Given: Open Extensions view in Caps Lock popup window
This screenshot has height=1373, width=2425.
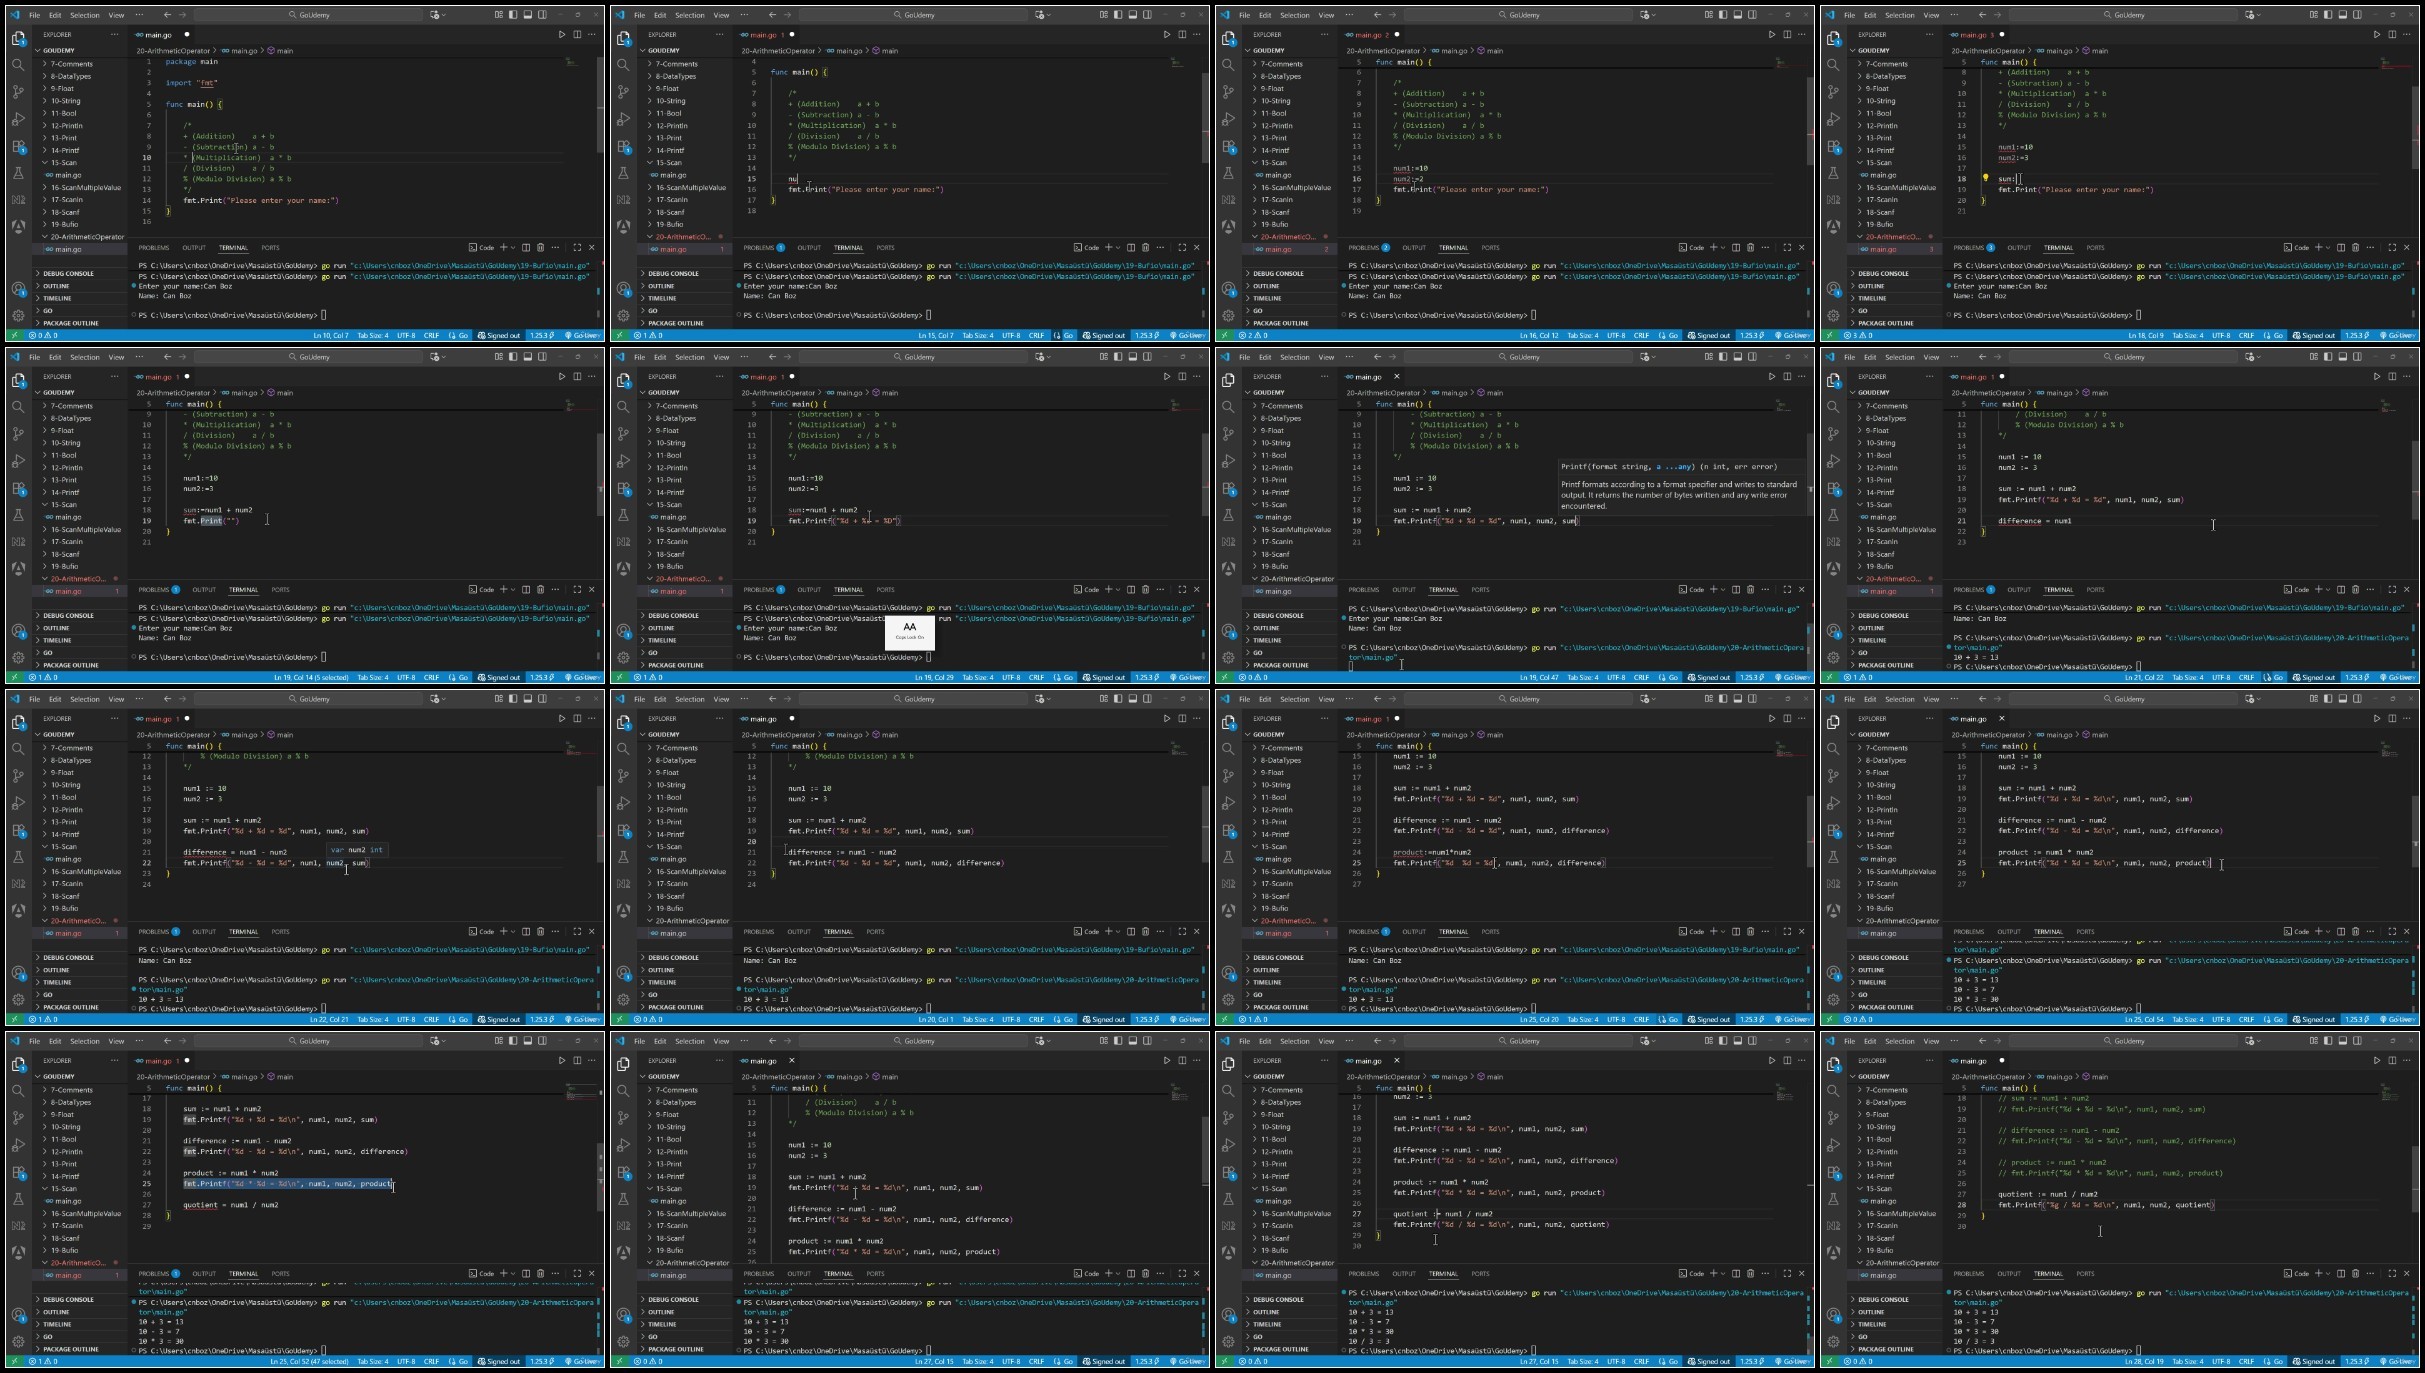Looking at the screenshot, I should coord(623,488).
